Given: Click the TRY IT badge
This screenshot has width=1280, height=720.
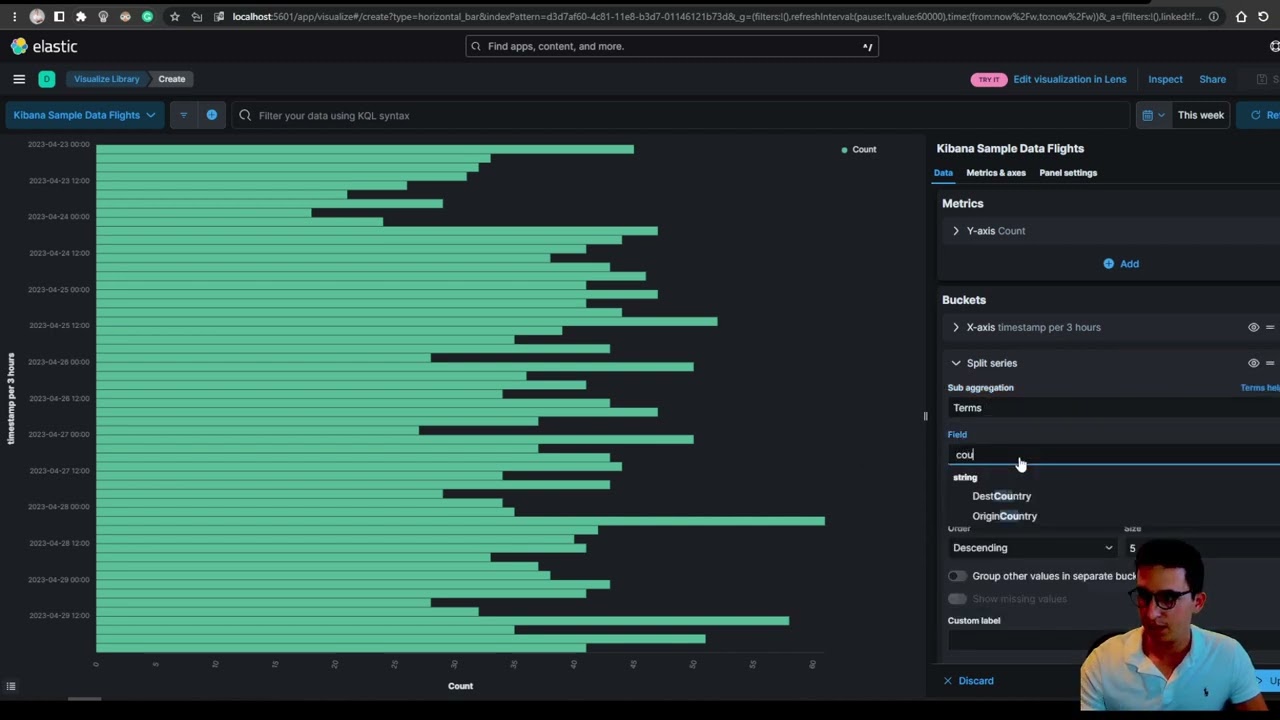Looking at the screenshot, I should click(988, 80).
